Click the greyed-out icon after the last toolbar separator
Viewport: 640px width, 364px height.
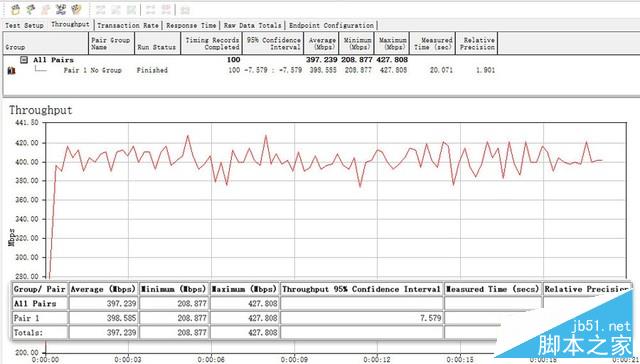point(185,10)
